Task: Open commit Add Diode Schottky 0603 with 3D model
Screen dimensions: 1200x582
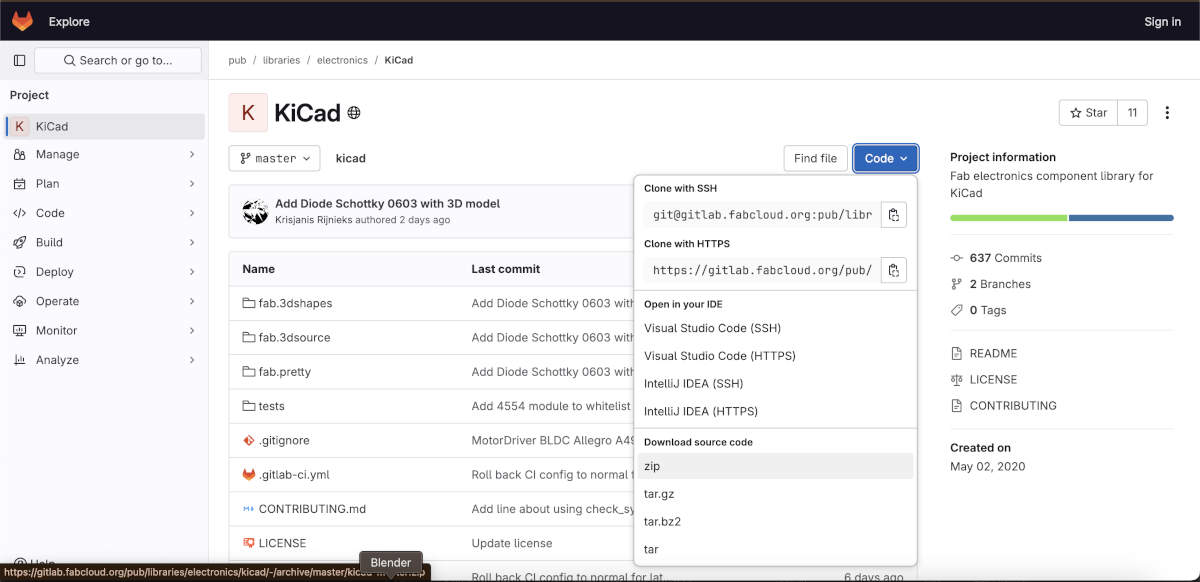Action: tap(387, 203)
